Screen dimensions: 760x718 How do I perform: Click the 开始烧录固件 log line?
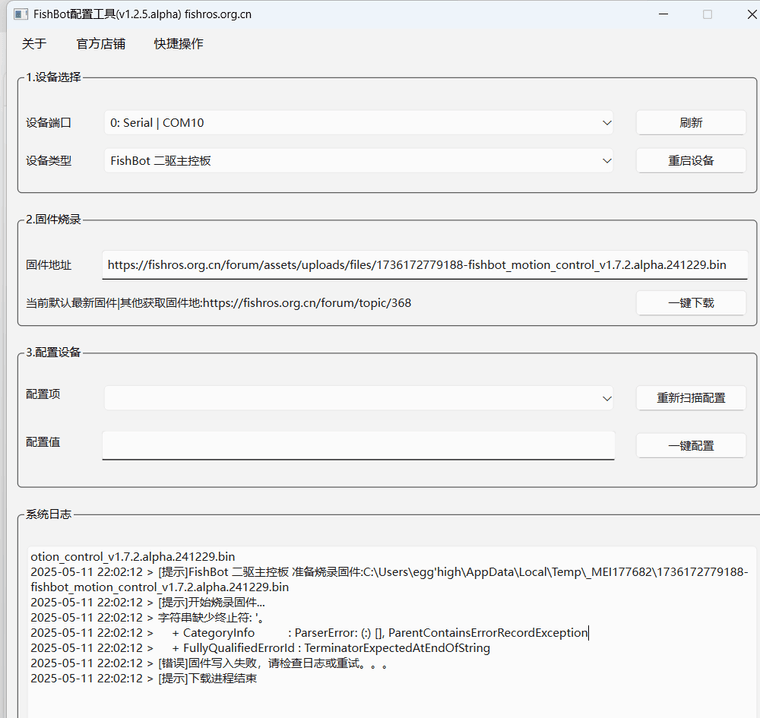tap(148, 602)
